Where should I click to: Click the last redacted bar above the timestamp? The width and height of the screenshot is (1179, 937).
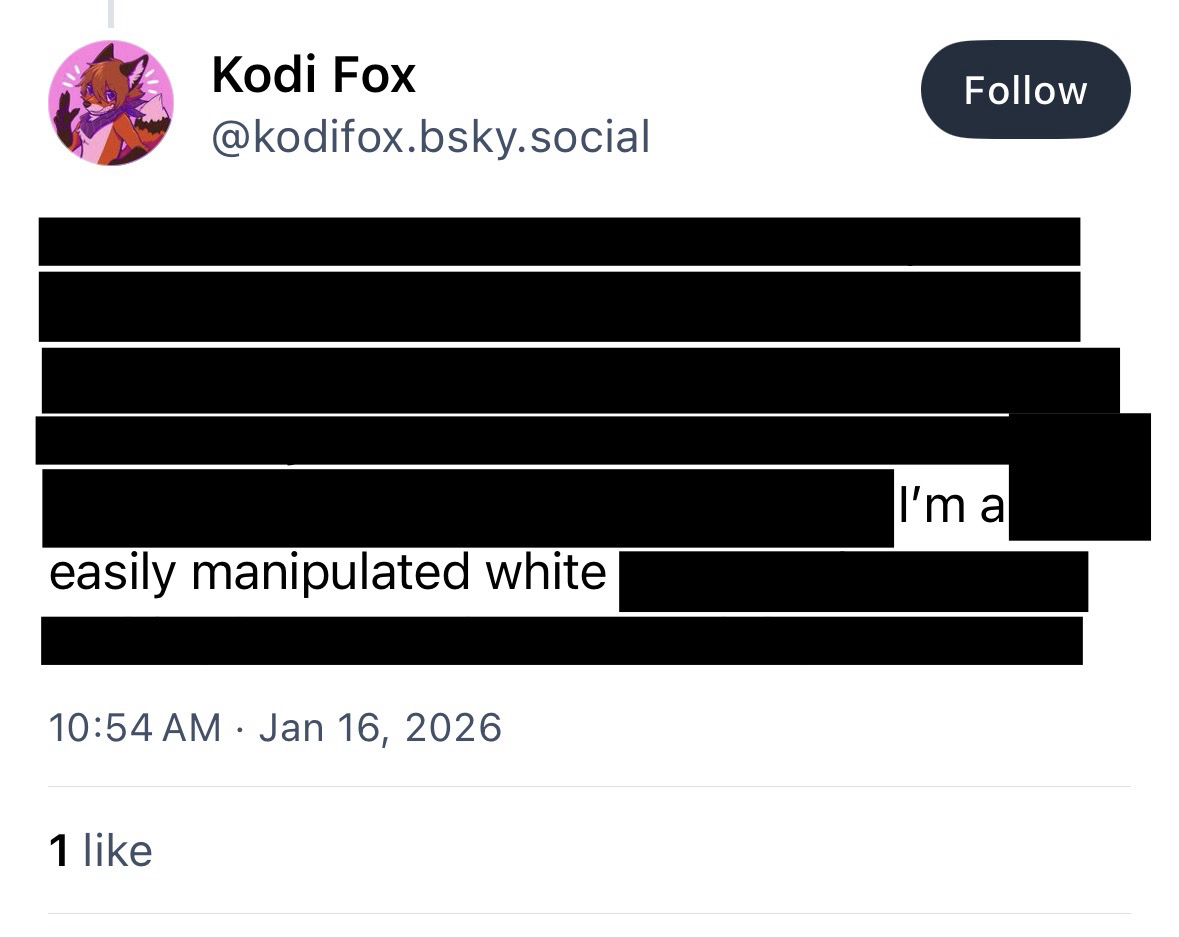(561, 641)
